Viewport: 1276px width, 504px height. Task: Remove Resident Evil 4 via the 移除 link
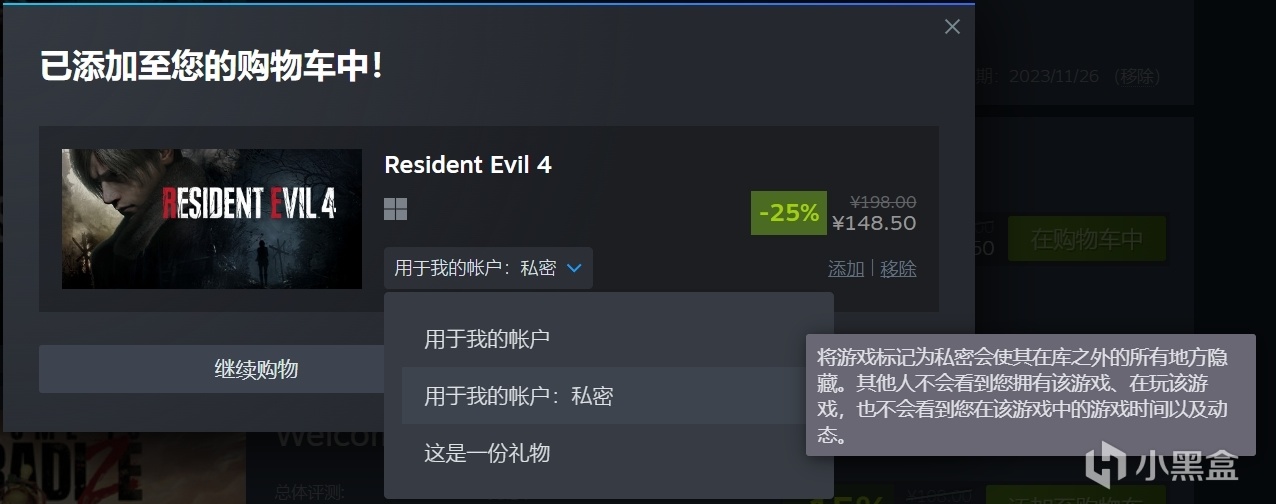click(x=898, y=269)
